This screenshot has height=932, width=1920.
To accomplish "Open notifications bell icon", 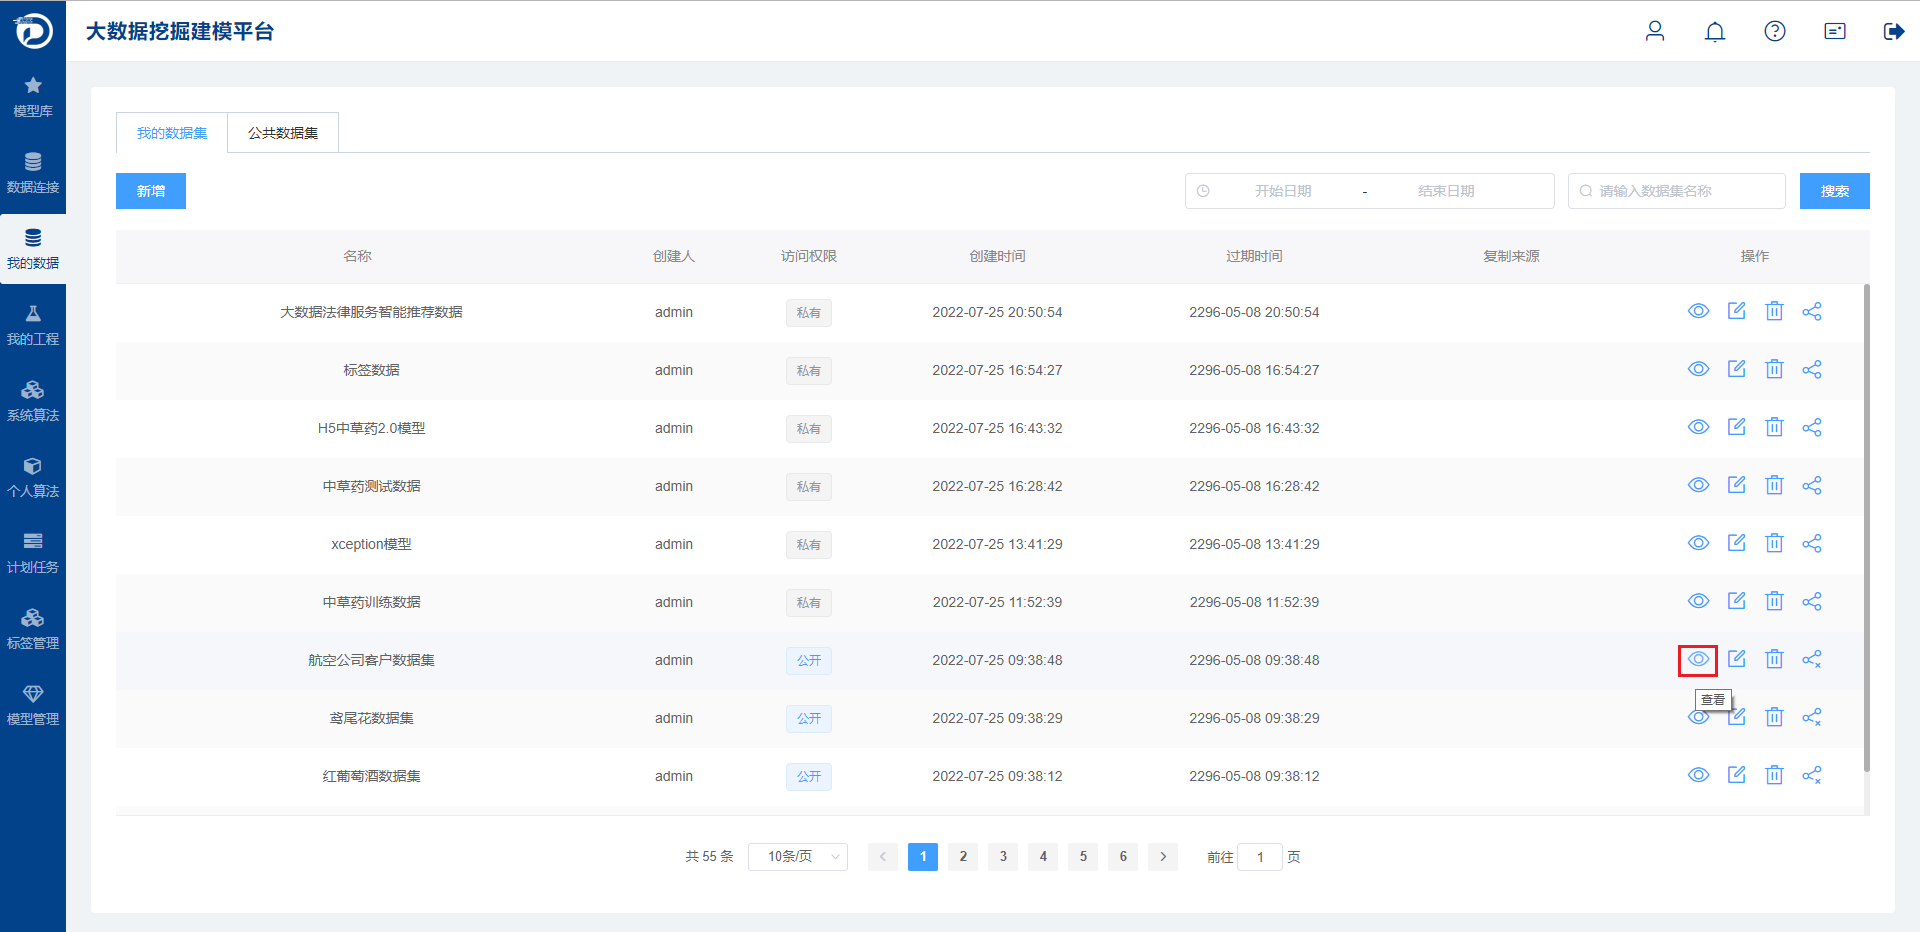I will [1715, 31].
